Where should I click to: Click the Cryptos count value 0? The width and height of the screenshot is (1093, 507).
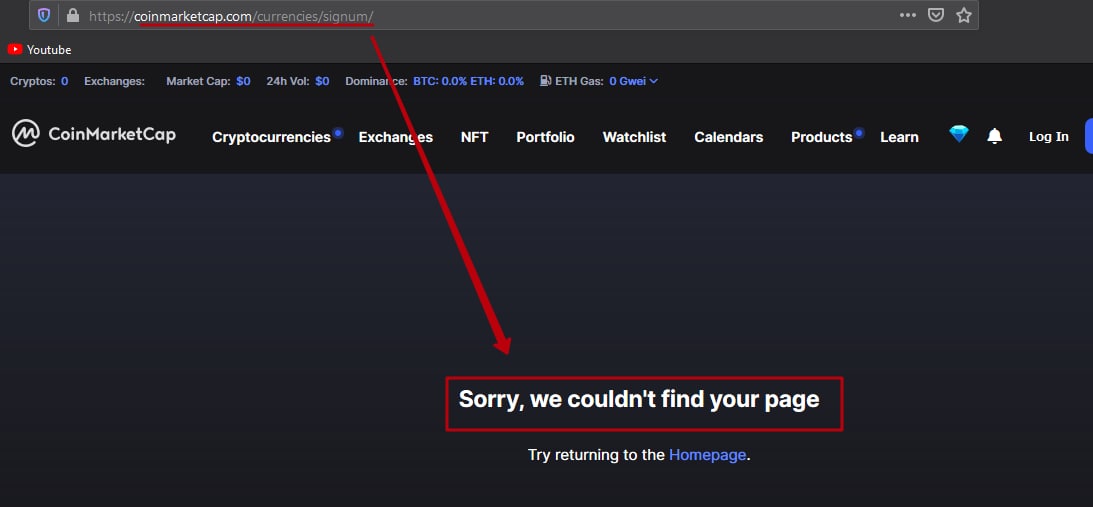[x=65, y=81]
